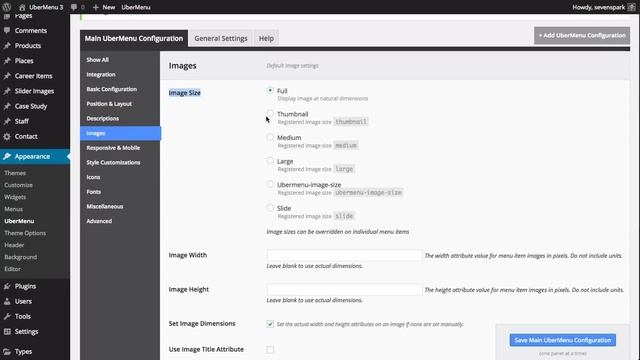Select the Large image size radio
The image size is (640, 360).
click(270, 160)
